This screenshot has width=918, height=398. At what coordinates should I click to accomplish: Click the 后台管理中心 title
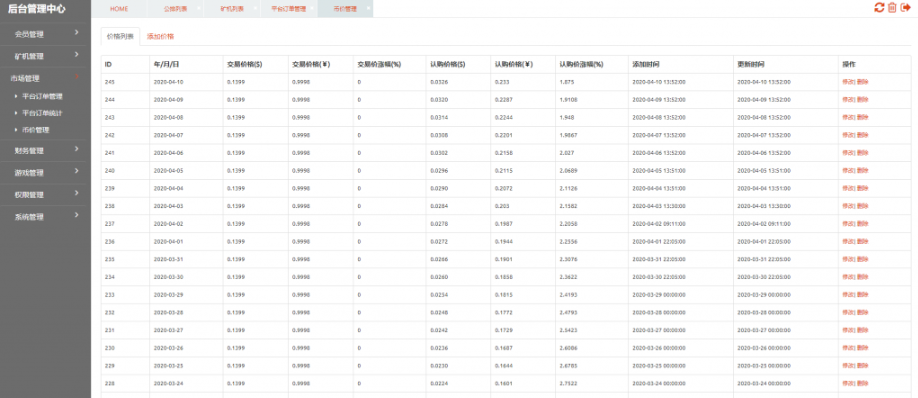[36, 9]
